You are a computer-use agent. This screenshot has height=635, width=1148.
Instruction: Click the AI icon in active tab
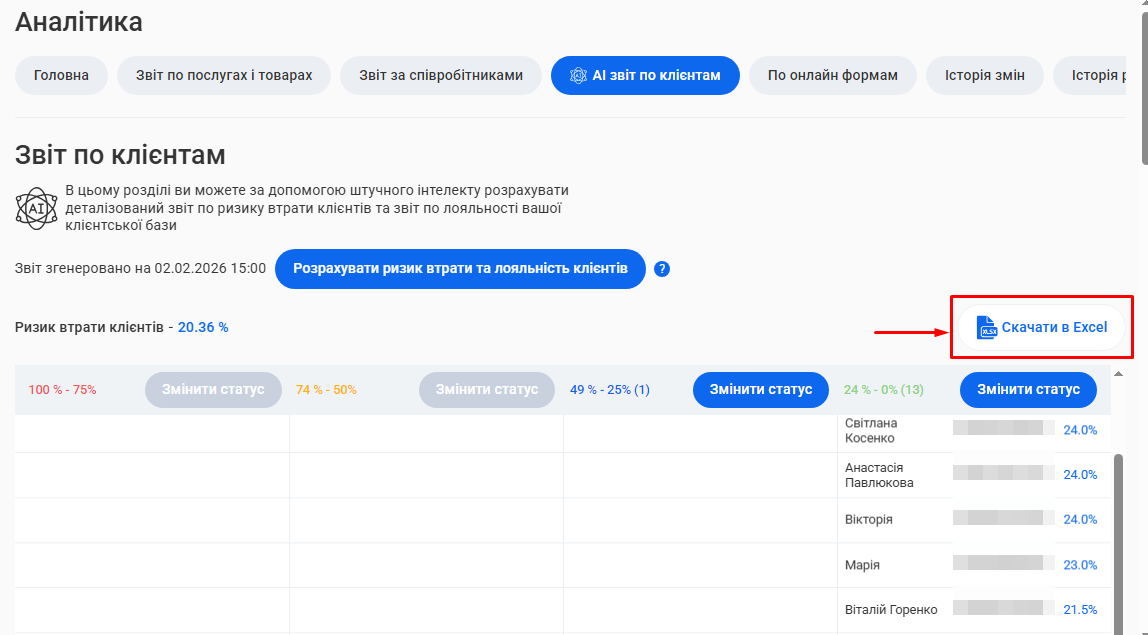tap(578, 75)
